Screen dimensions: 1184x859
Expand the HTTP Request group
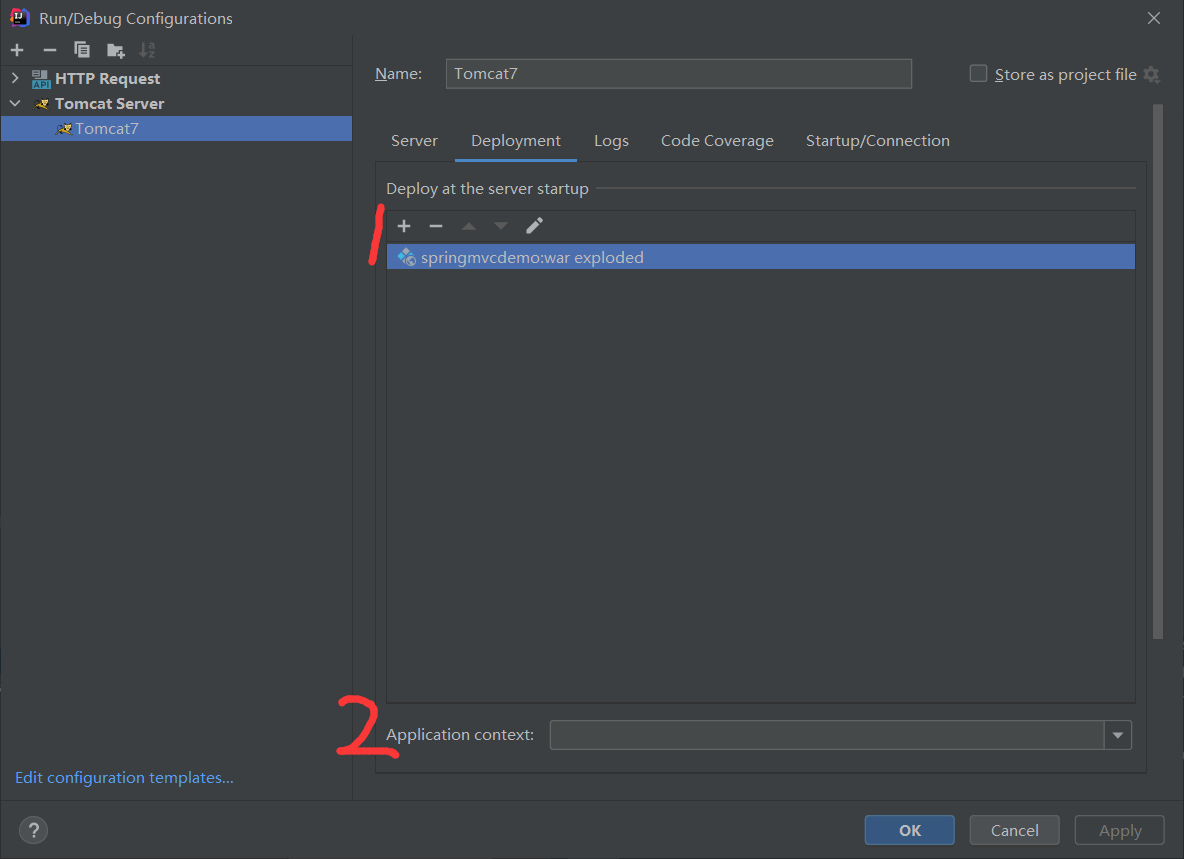[x=15, y=78]
